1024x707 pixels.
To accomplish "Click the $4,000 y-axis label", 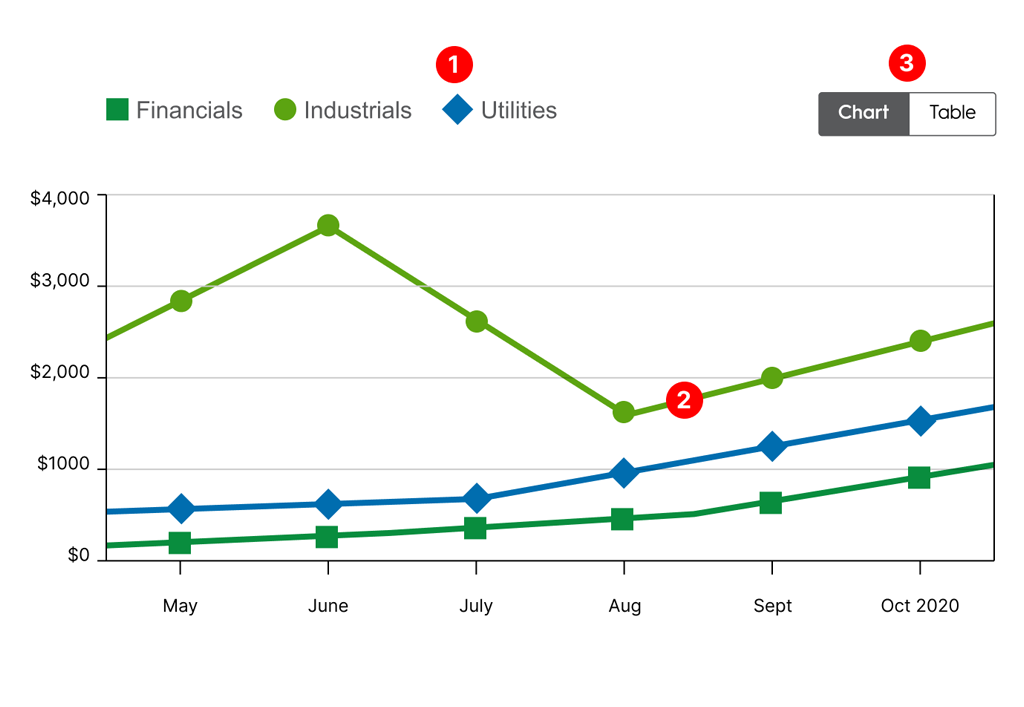I will [61, 199].
